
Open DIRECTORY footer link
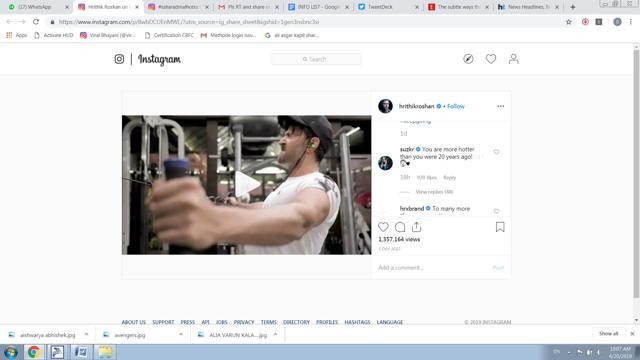pyautogui.click(x=296, y=322)
